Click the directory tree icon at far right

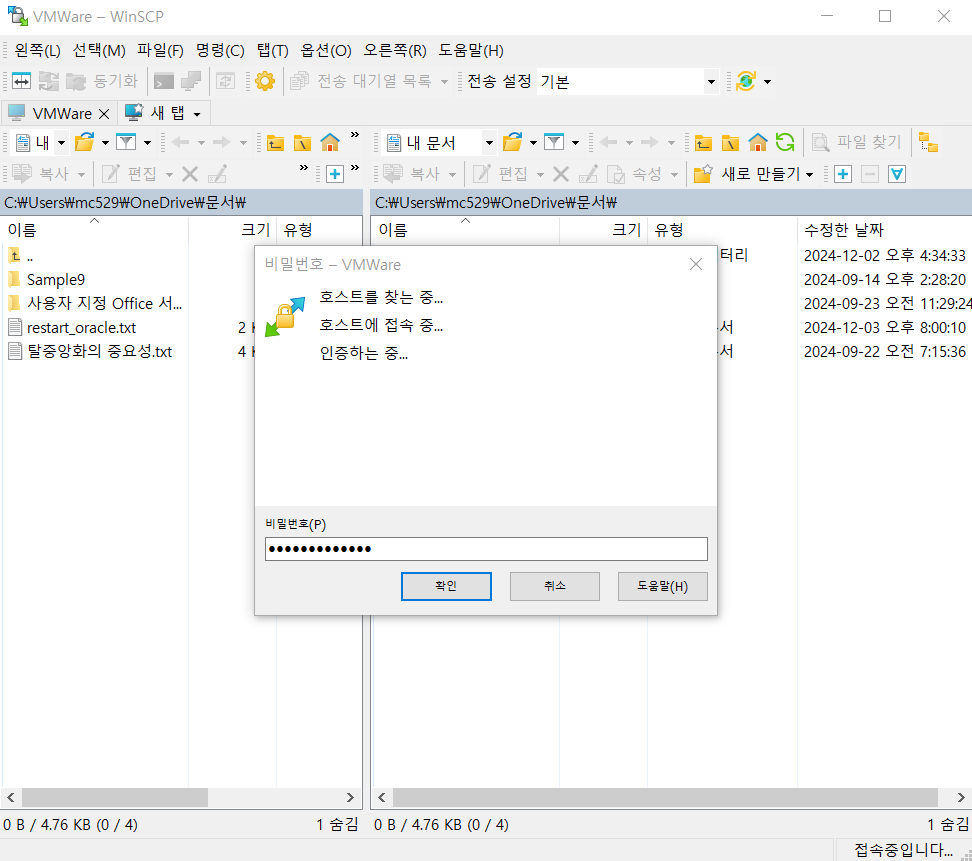coord(928,143)
